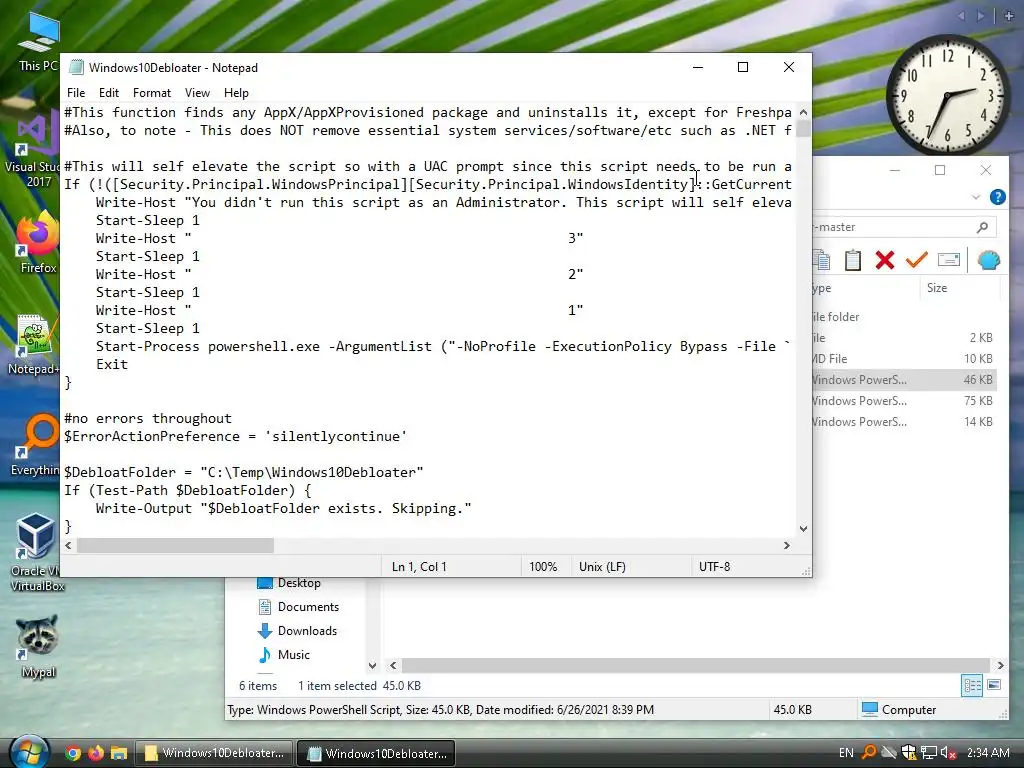
Task: Click the Rename icon in Explorer toolbar
Action: (948, 260)
